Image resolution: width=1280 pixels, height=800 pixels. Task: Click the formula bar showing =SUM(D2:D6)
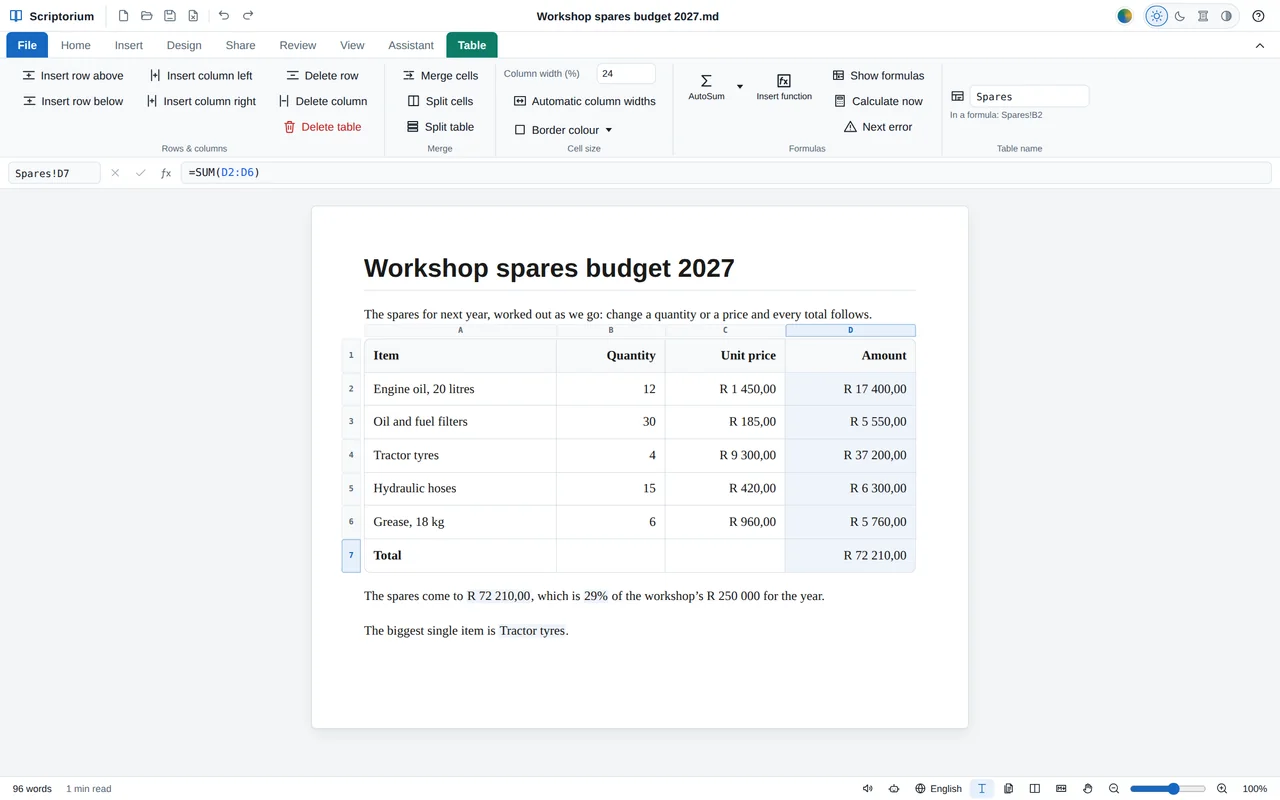tap(725, 173)
